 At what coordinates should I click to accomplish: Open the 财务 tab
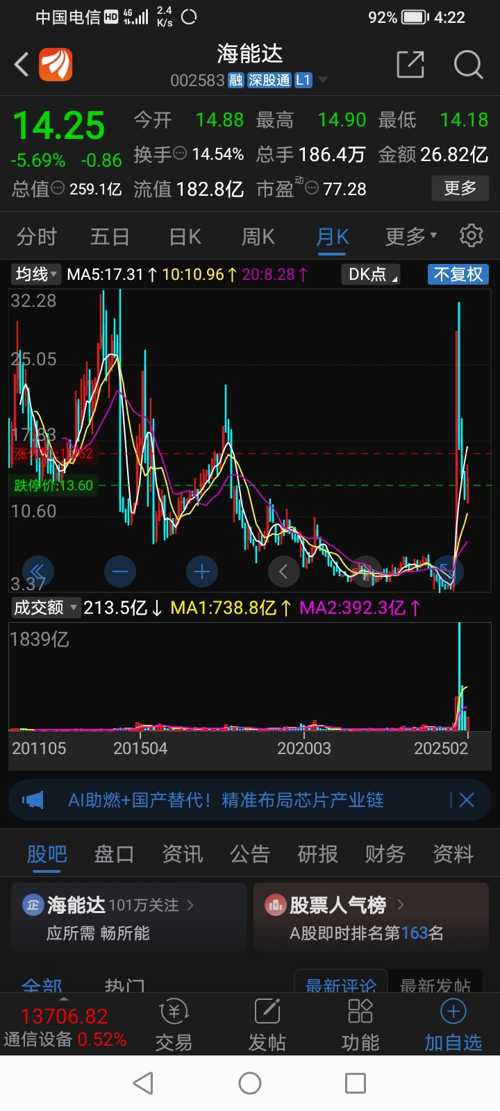(385, 854)
